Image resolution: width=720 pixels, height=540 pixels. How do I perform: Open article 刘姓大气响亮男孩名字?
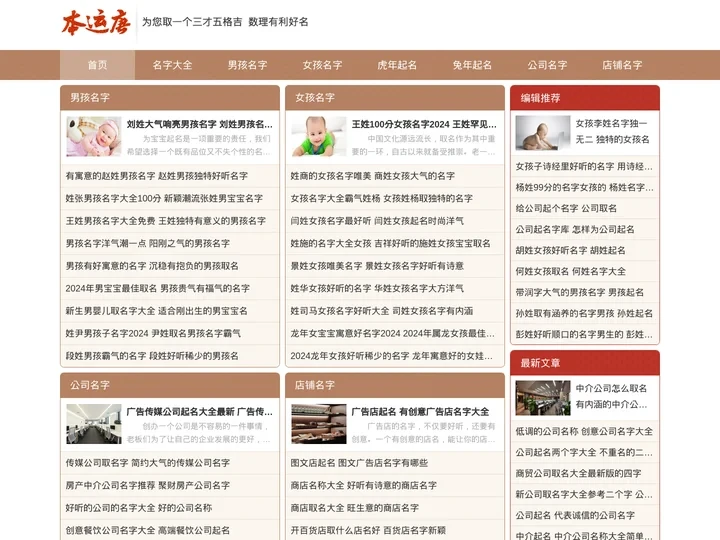(x=200, y=124)
